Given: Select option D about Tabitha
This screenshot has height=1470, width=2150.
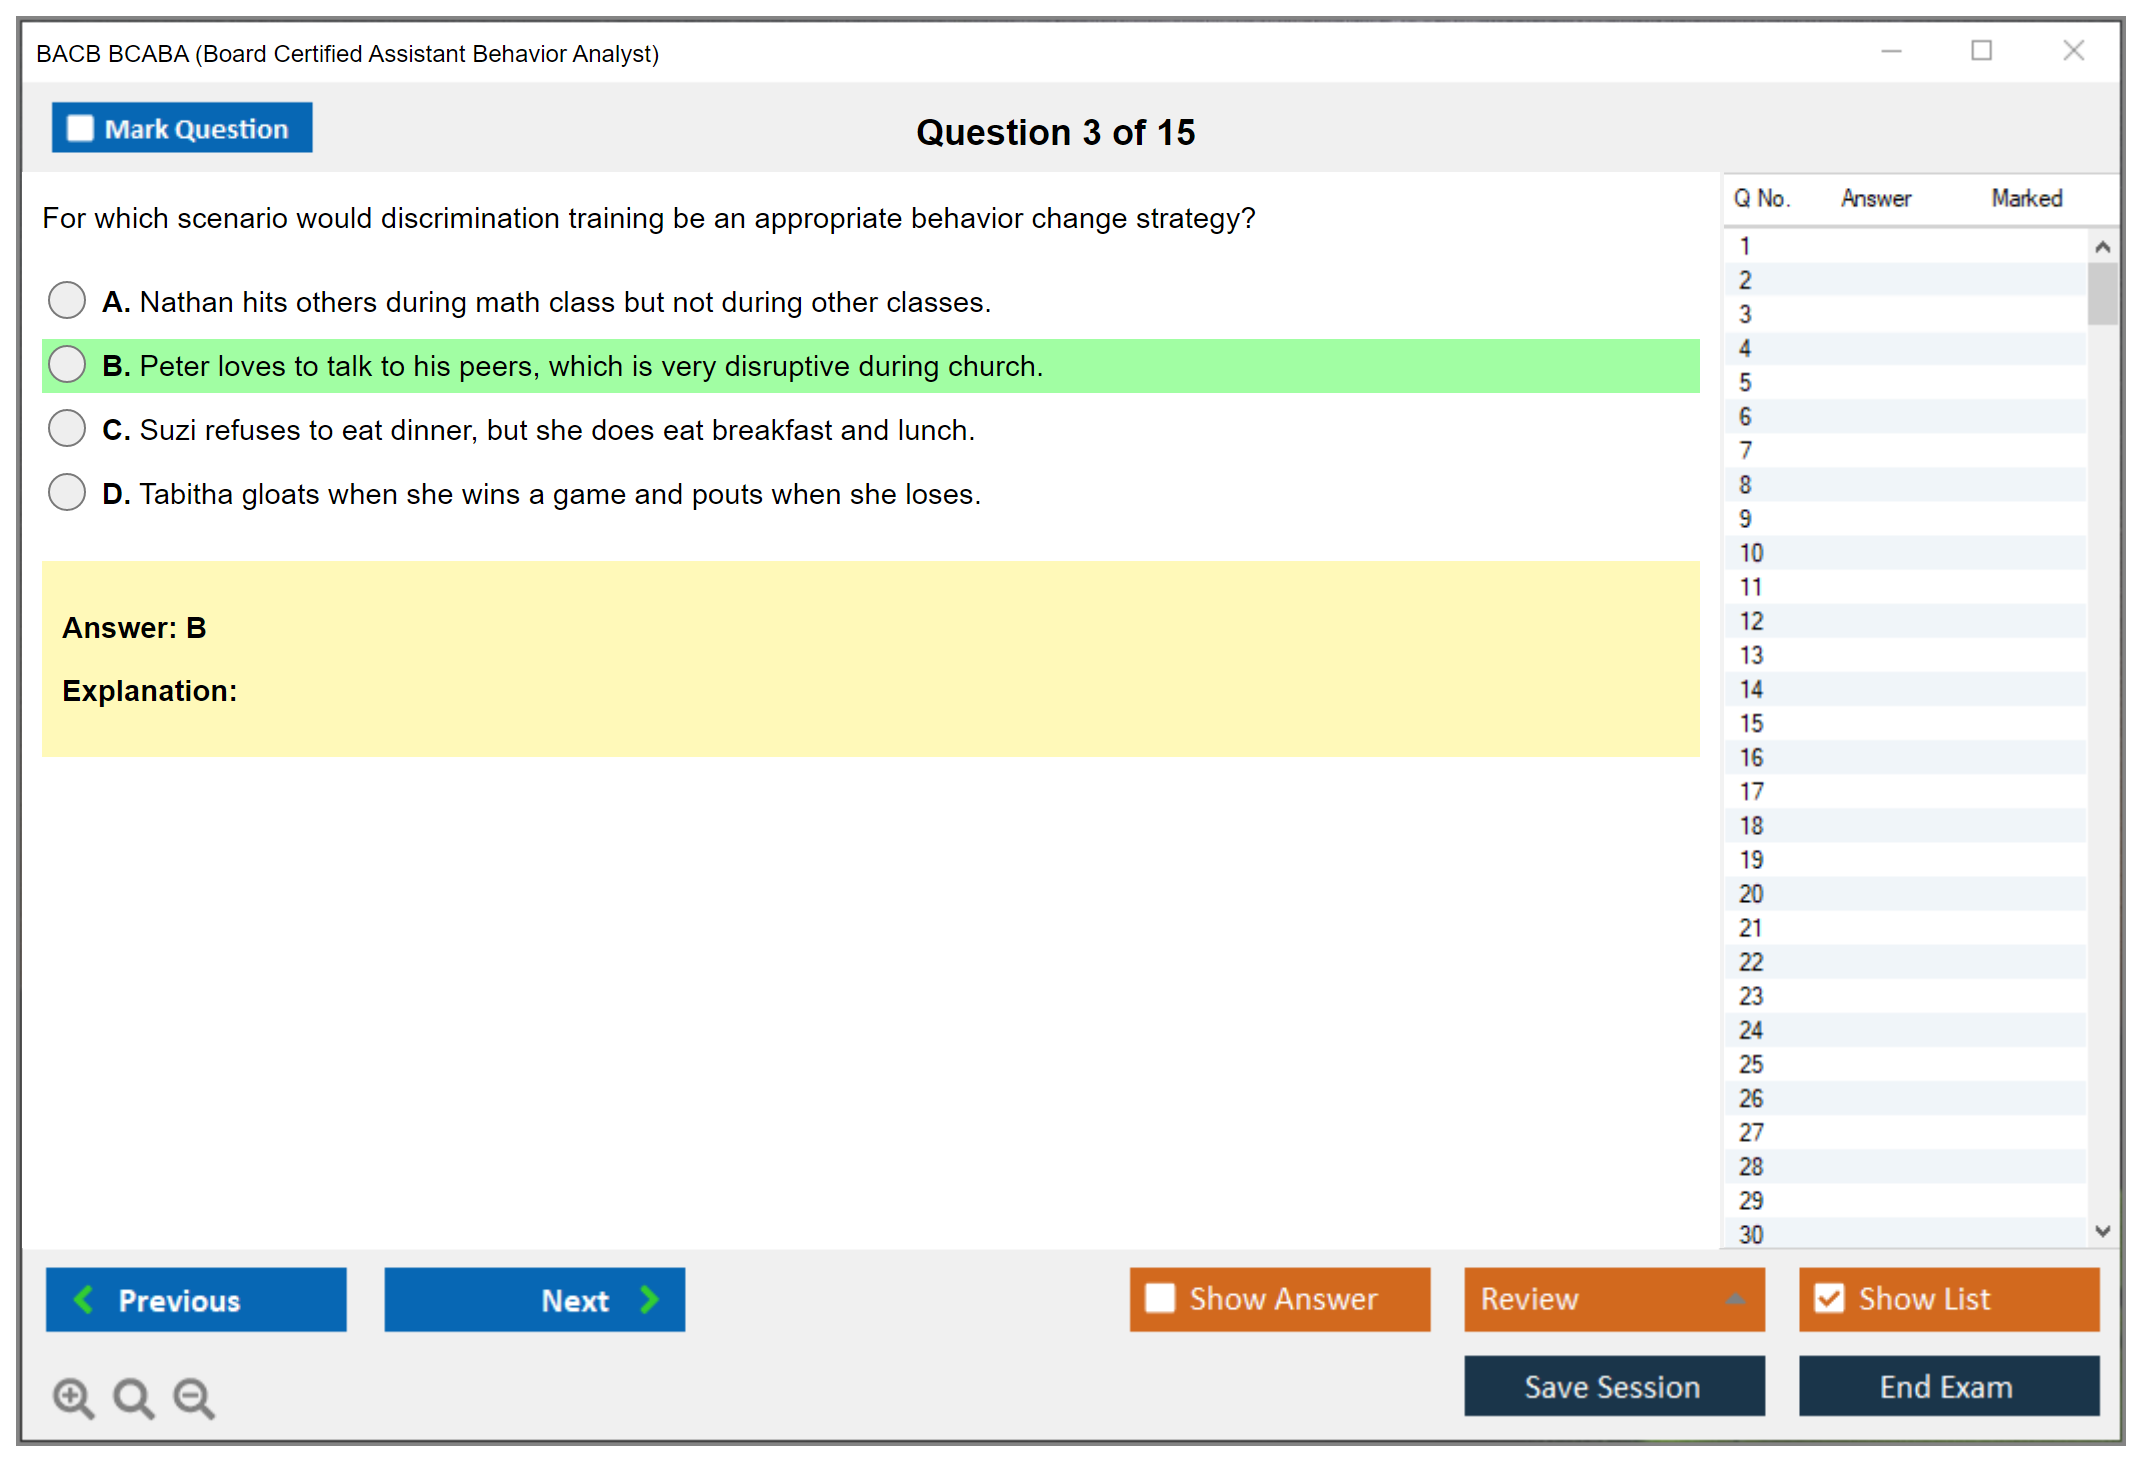Looking at the screenshot, I should [x=67, y=492].
